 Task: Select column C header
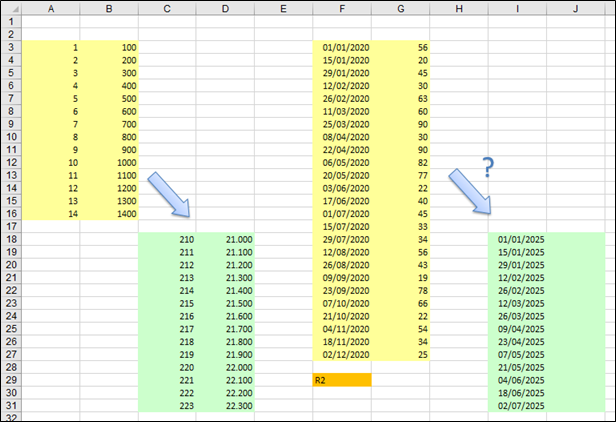coord(167,9)
